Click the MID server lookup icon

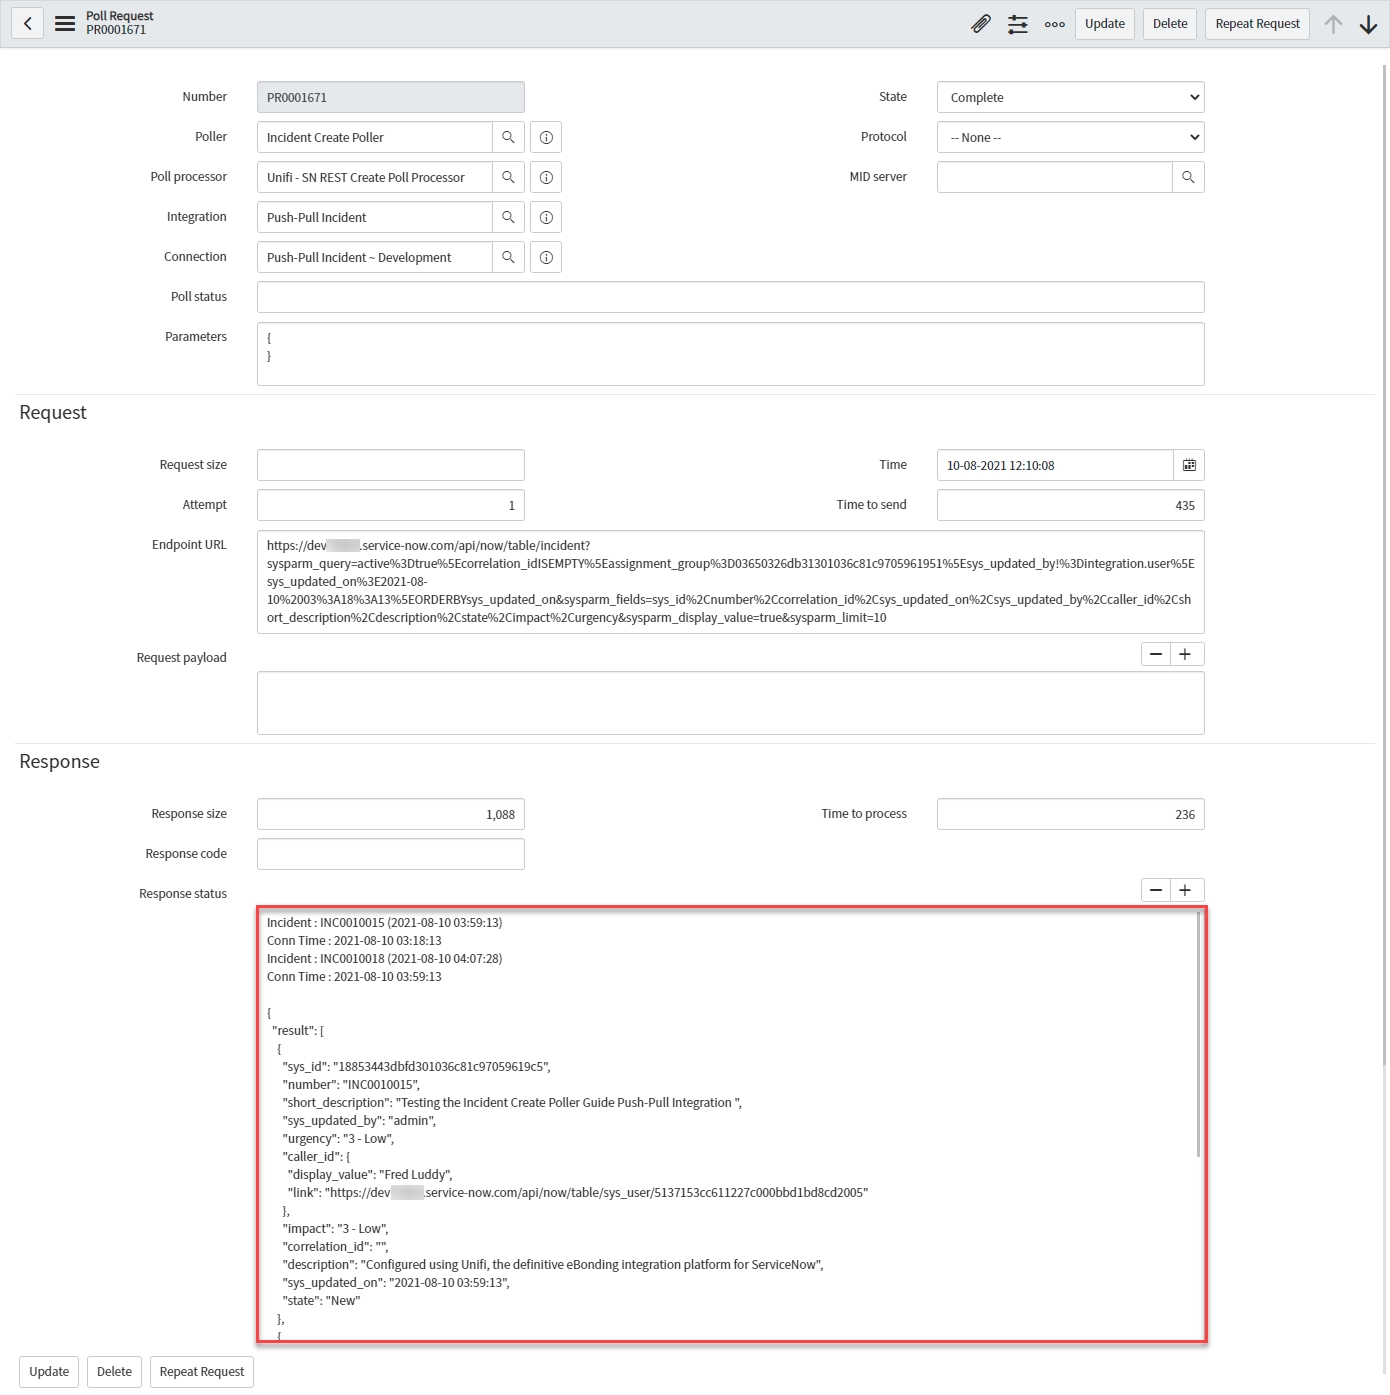coord(1188,177)
